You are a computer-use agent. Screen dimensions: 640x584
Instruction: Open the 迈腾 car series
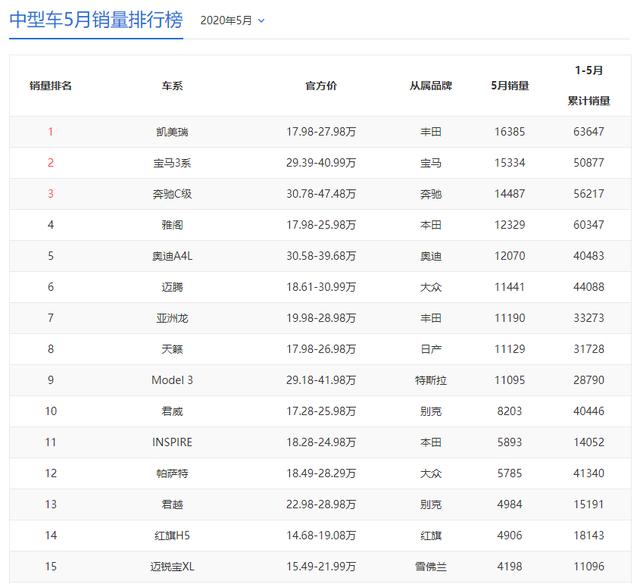172,287
